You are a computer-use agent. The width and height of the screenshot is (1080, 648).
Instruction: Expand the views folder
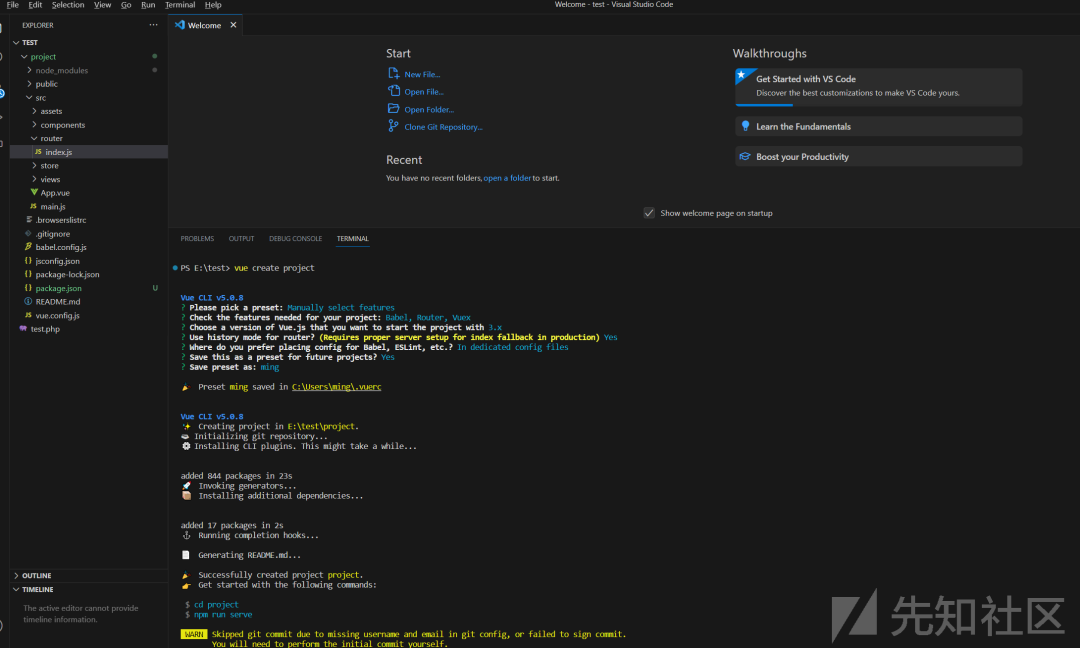(34, 178)
